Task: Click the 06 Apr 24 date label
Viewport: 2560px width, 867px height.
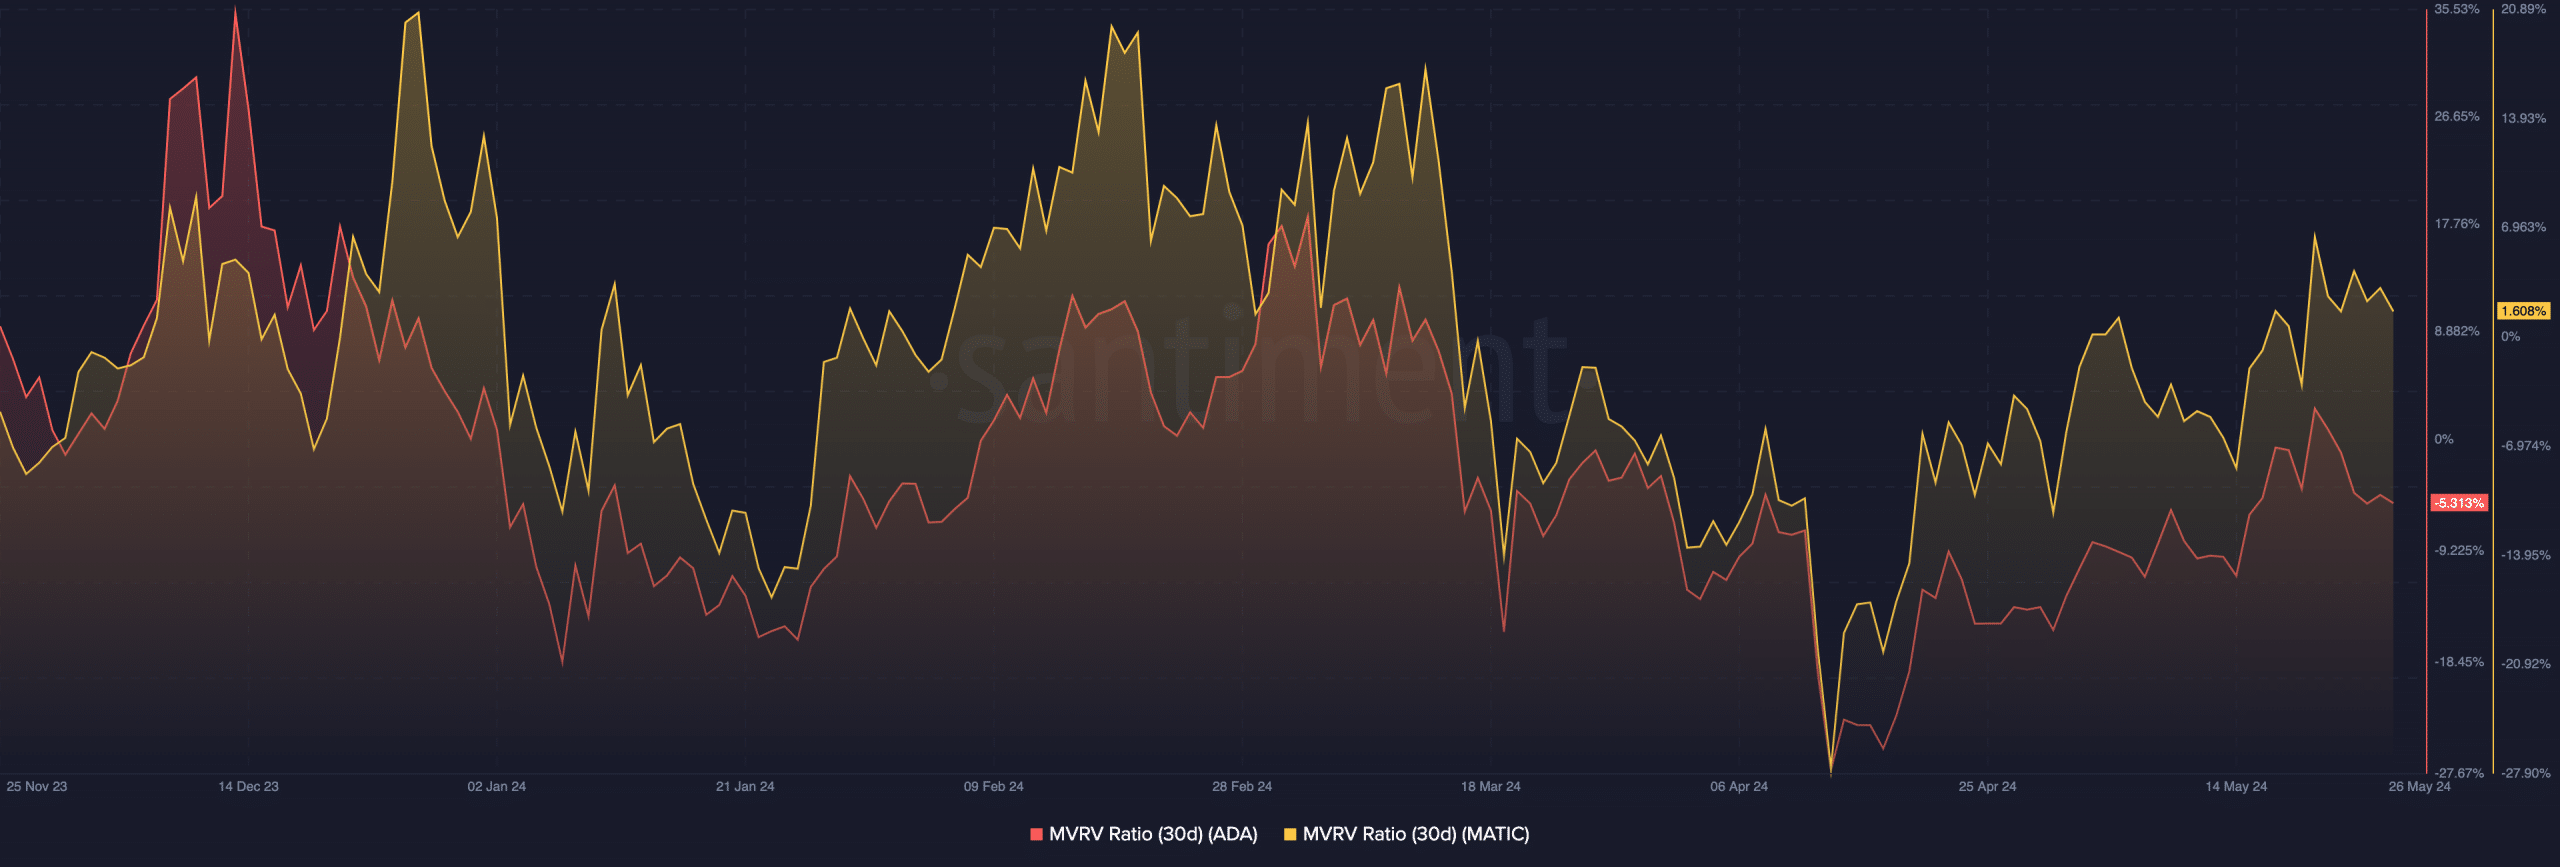Action: [x=1739, y=786]
